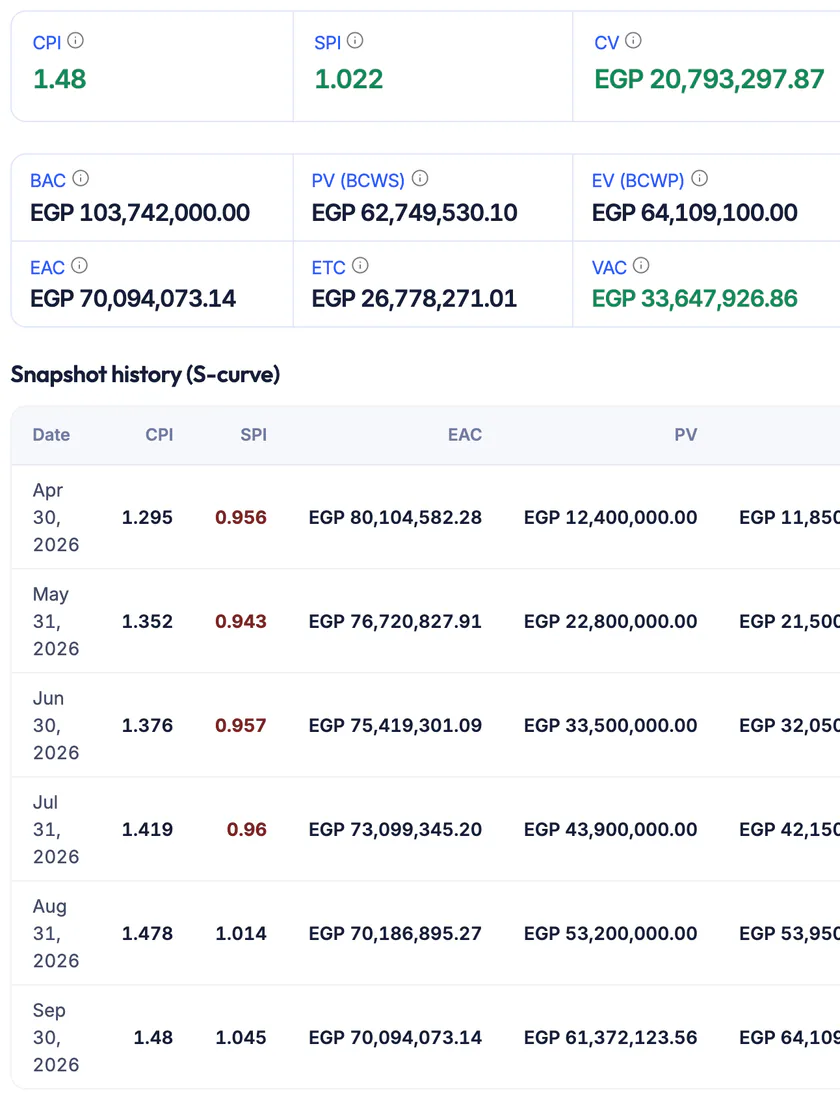The height and width of the screenshot is (1120, 840).
Task: Click PV EGP 61,372,123.56 cell
Action: (x=611, y=1037)
